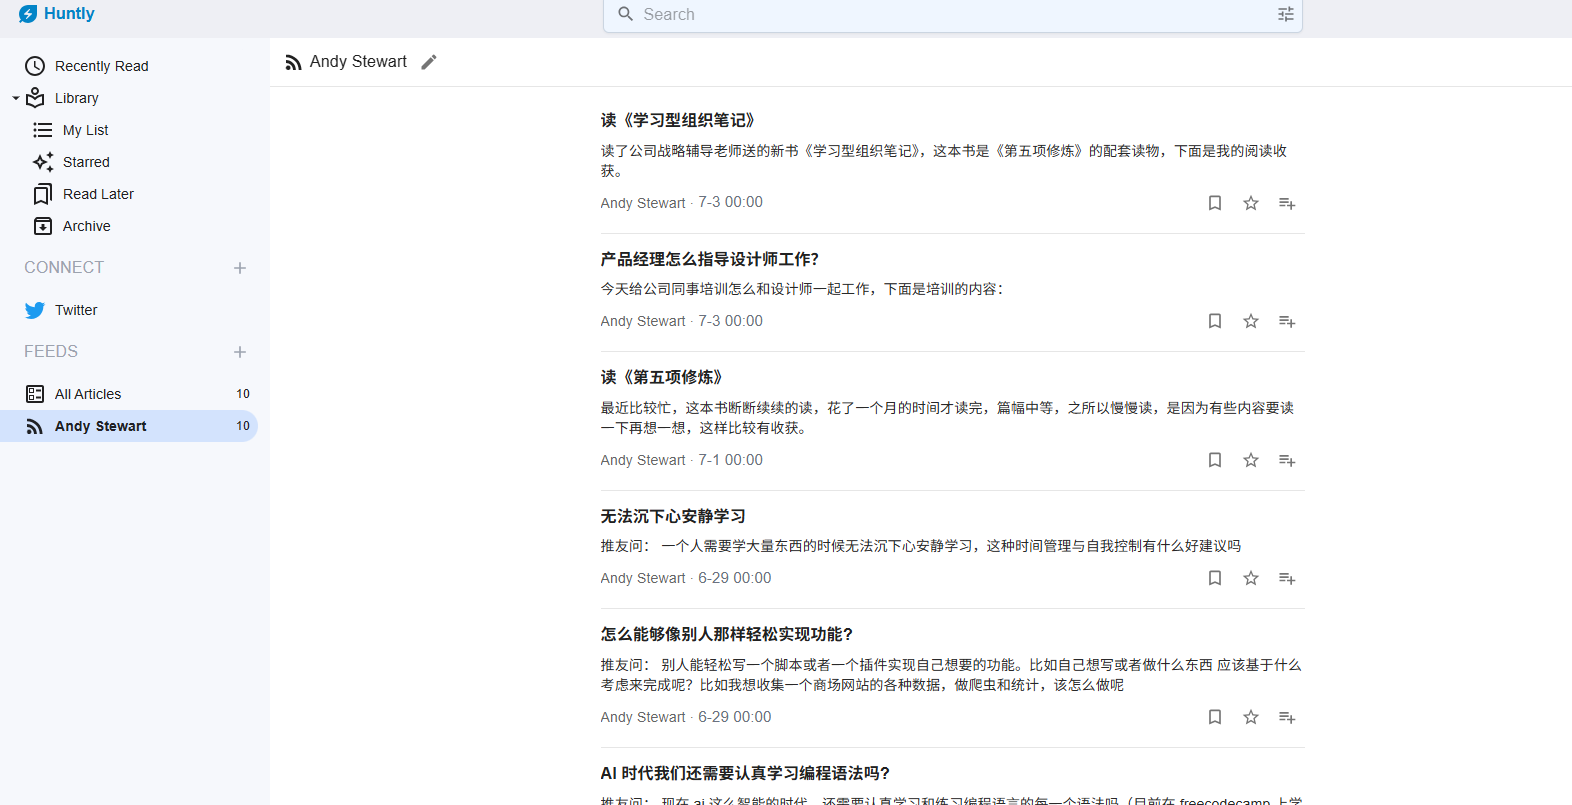Open article titled 读《第五项修炼》
This screenshot has width=1572, height=805.
click(661, 377)
